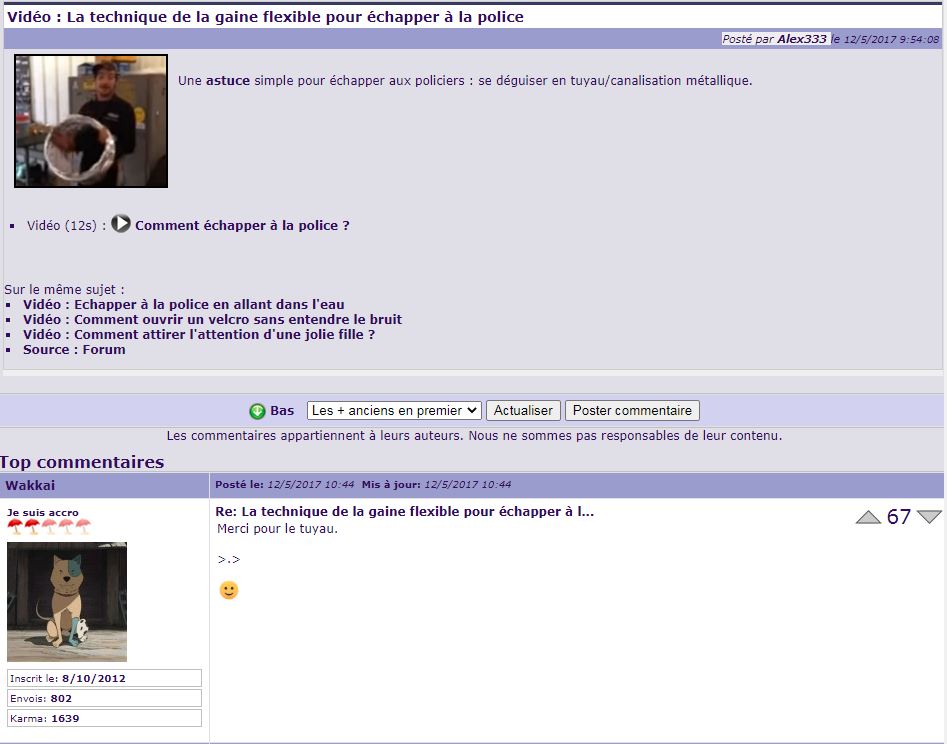Open Wakkai's dog avatar image

67,601
